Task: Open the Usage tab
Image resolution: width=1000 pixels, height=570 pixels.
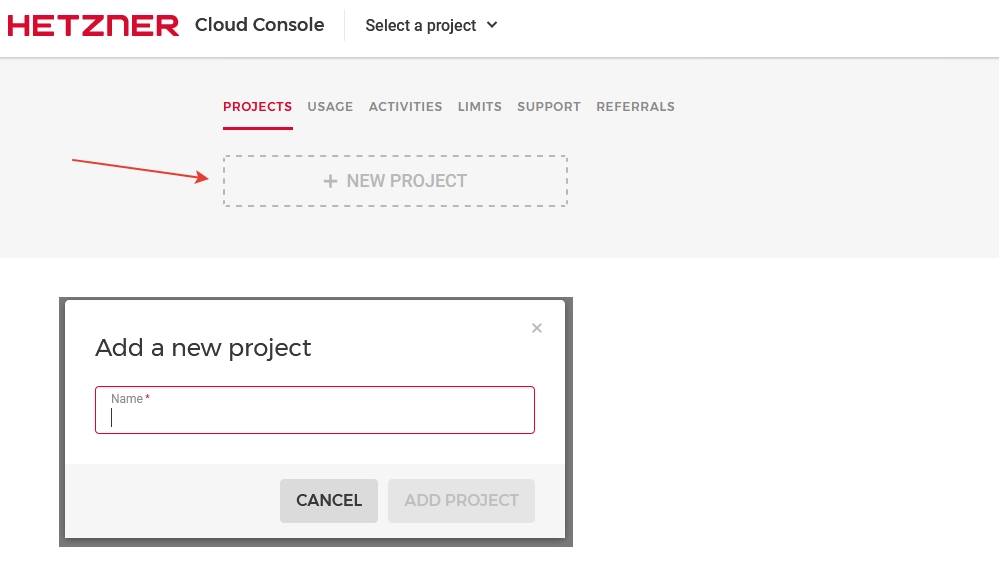Action: point(330,107)
